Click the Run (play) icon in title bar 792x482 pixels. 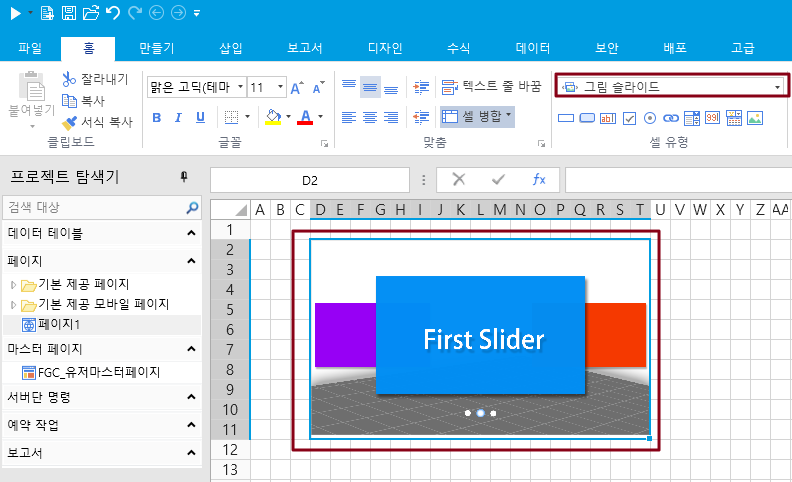15,13
